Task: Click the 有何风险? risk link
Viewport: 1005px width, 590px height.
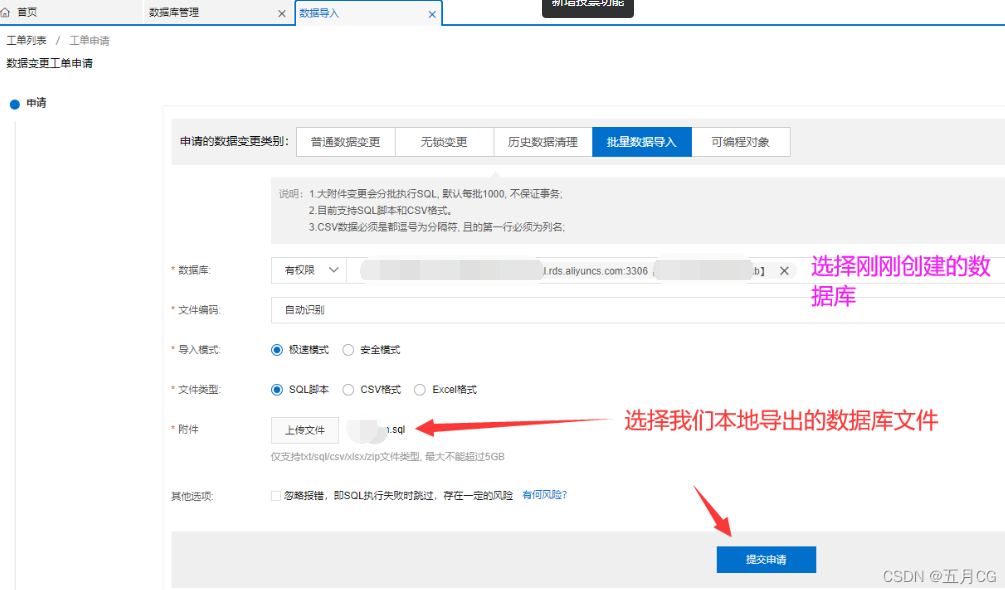Action: (543, 495)
